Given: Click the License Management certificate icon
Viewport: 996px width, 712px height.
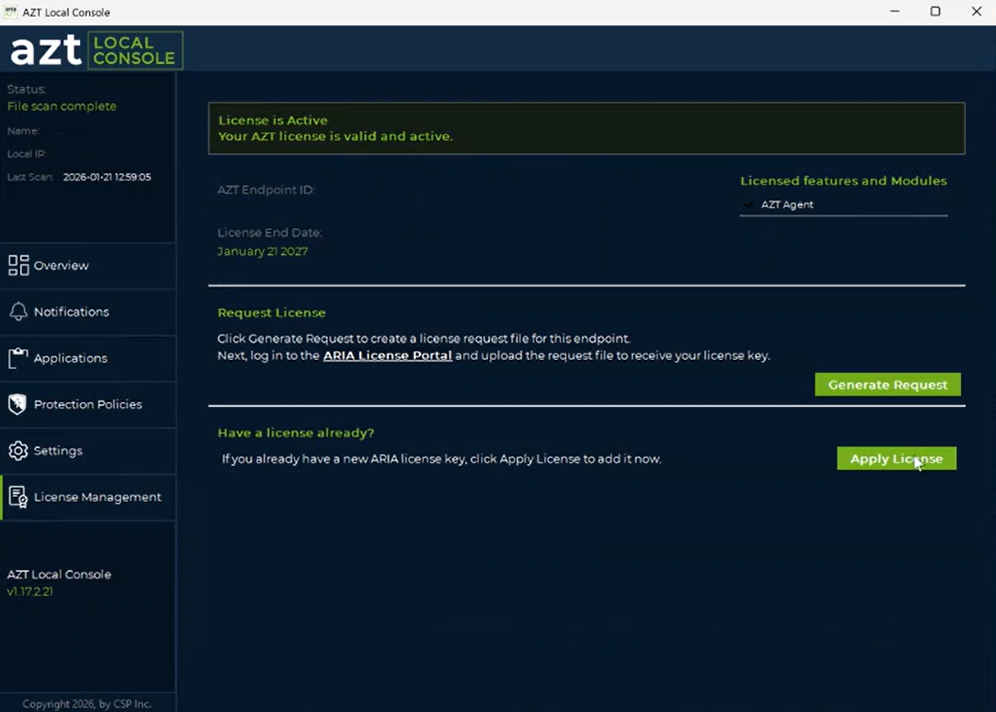Looking at the screenshot, I should (x=18, y=497).
